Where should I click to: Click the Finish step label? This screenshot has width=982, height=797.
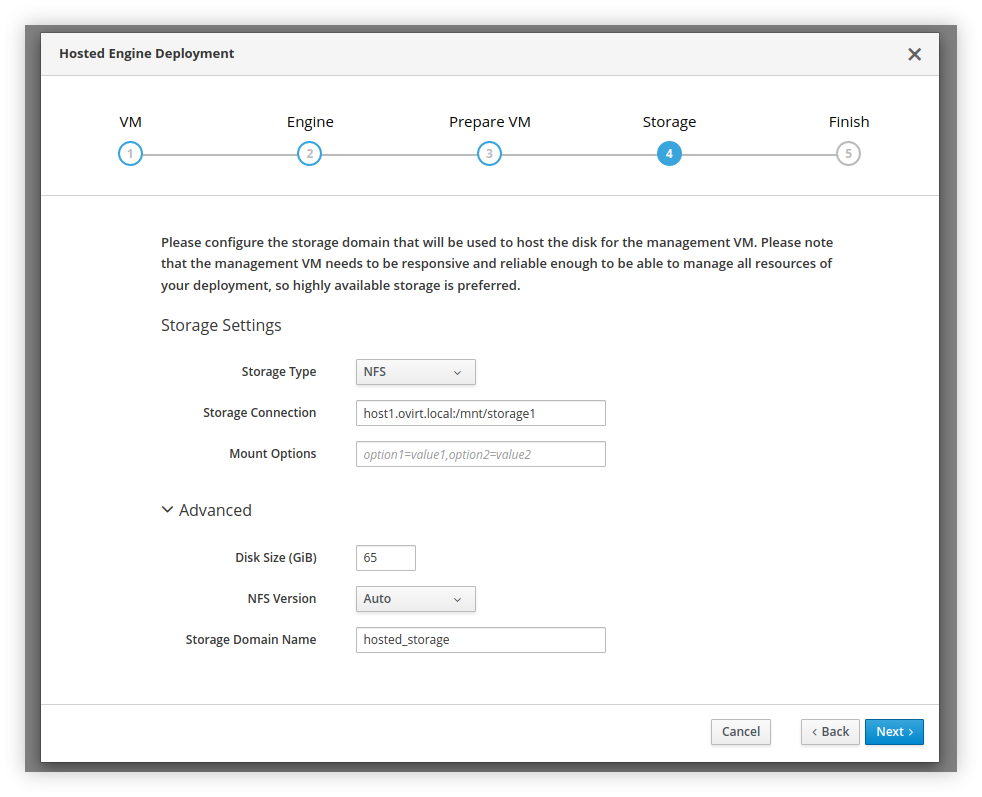coord(848,122)
